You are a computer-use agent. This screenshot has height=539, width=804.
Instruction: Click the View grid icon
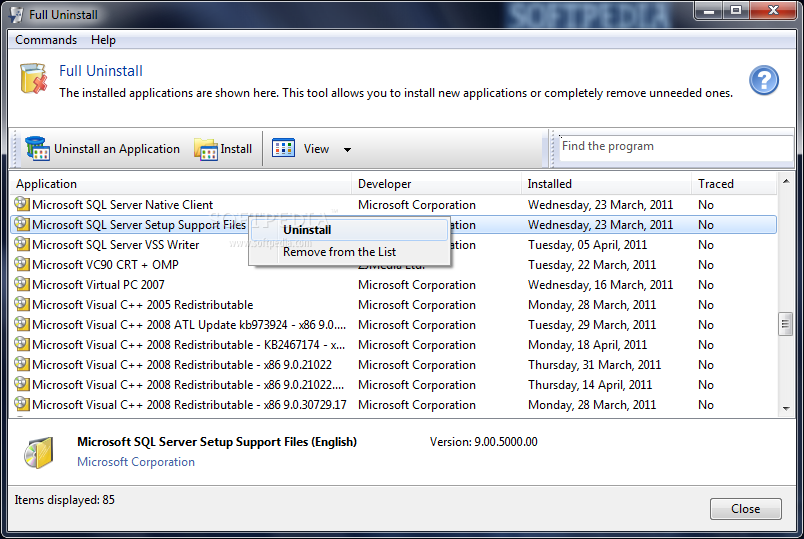283,148
